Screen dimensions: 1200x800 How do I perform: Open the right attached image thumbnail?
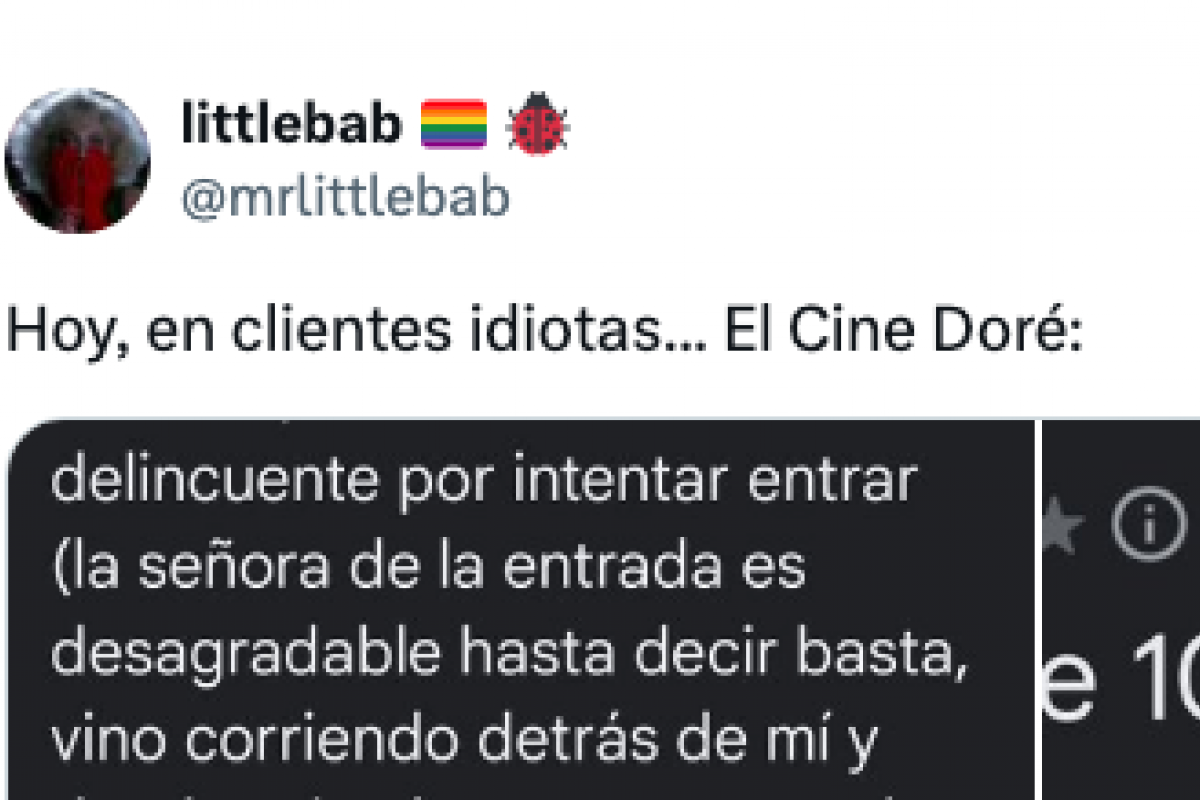tap(1122, 610)
